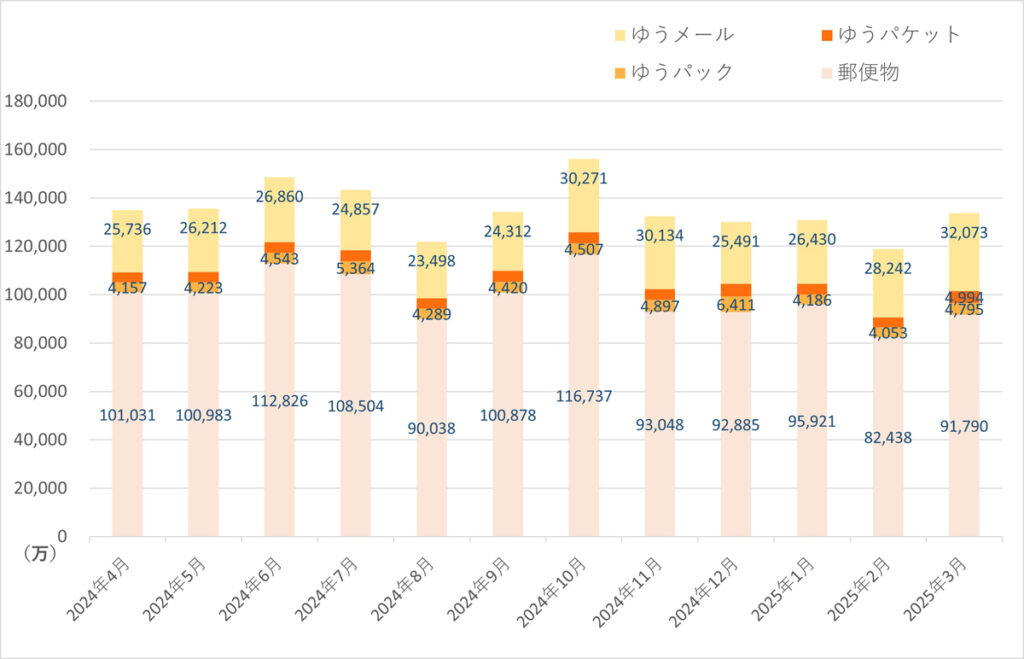Click the 30,271 data label for 2024年10月
Image resolution: width=1024 pixels, height=659 pixels.
point(584,179)
